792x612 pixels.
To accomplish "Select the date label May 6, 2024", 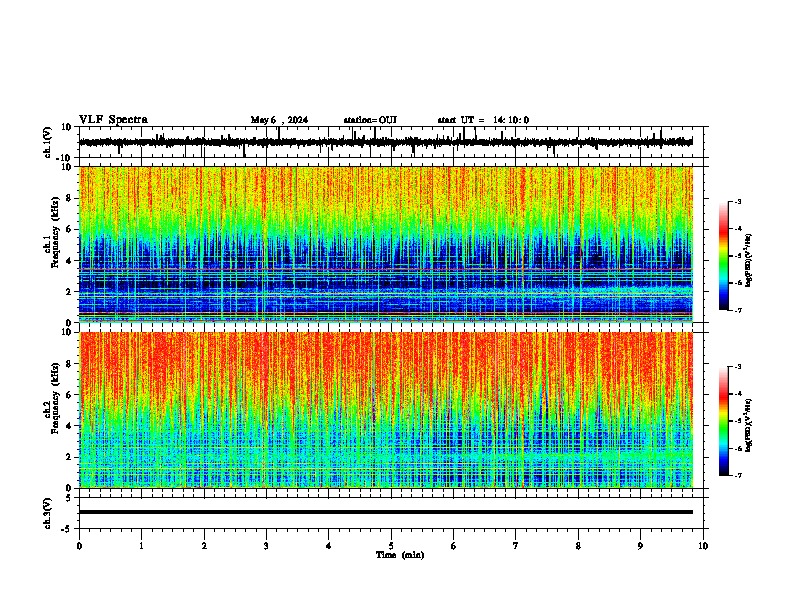I will coord(279,120).
